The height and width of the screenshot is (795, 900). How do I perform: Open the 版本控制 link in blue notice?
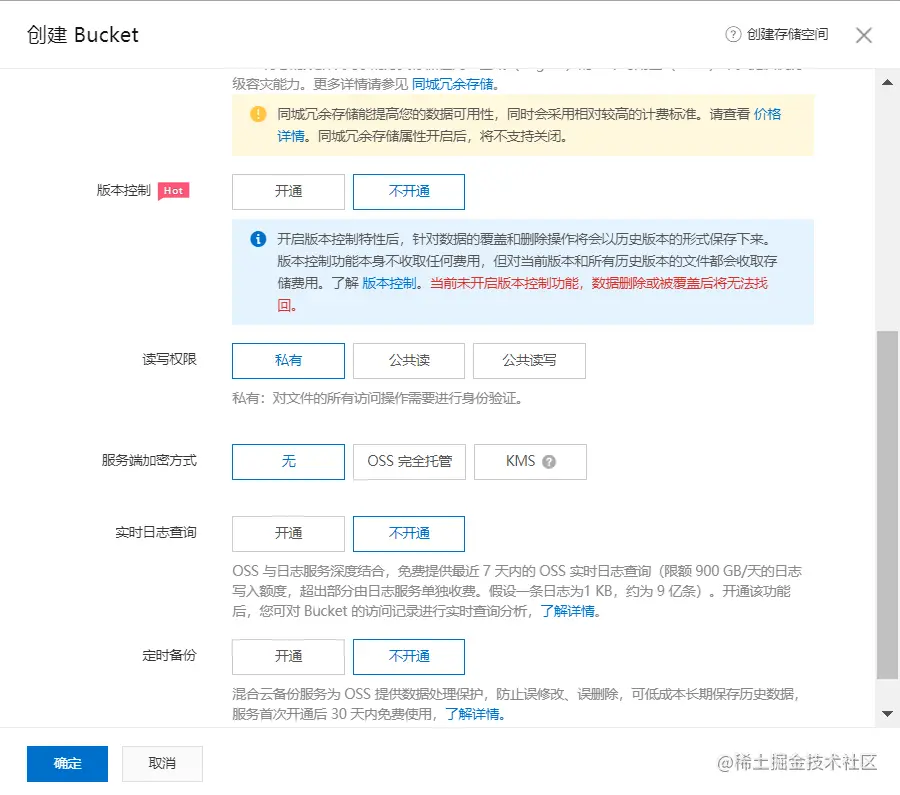[389, 283]
